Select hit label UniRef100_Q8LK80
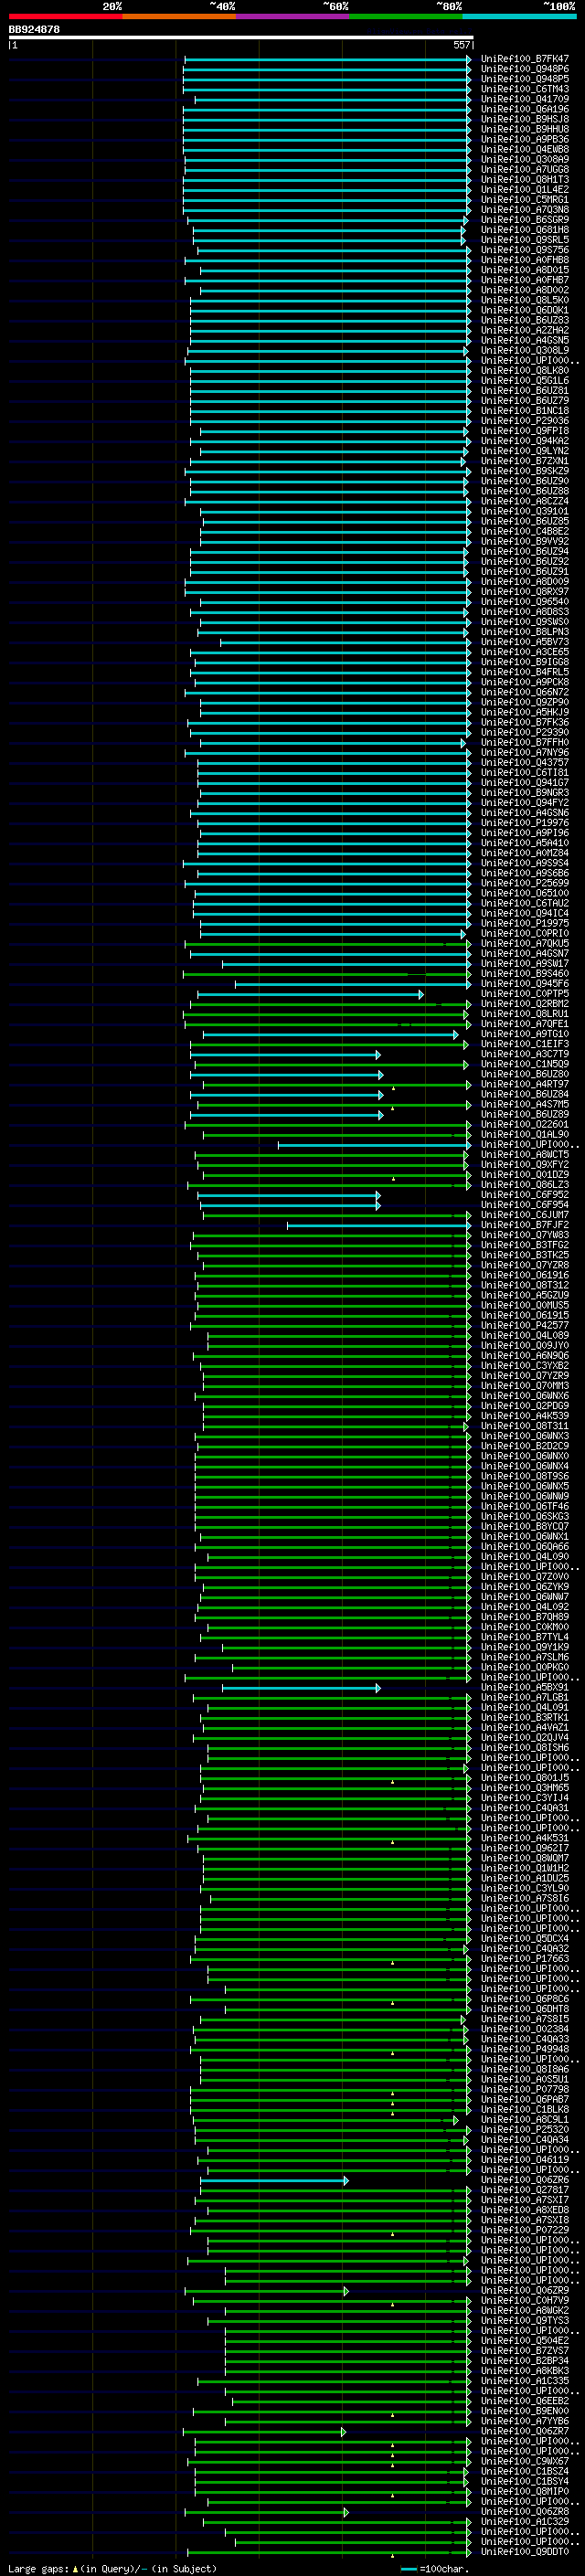This screenshot has width=585, height=2576. click(x=524, y=371)
